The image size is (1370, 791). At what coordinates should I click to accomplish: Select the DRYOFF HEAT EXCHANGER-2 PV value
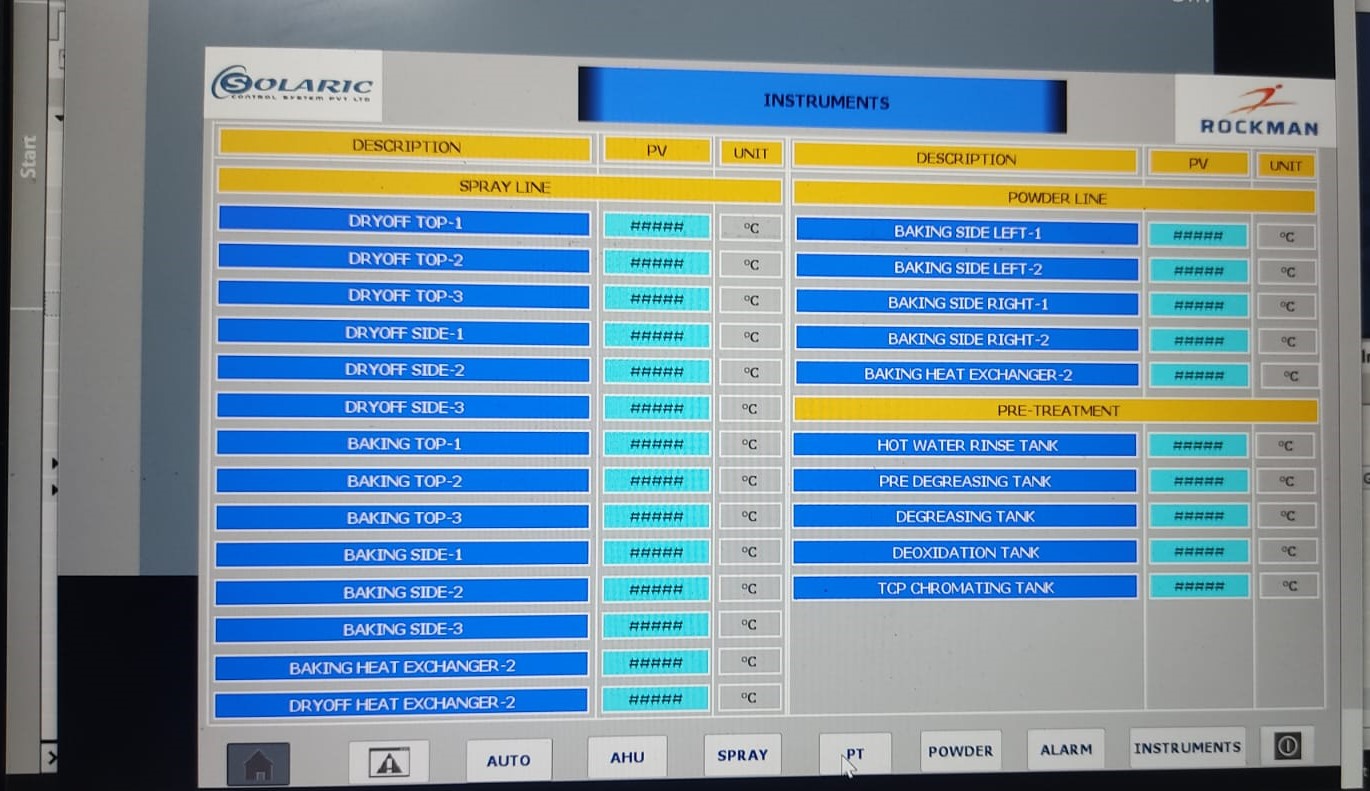[x=656, y=698]
